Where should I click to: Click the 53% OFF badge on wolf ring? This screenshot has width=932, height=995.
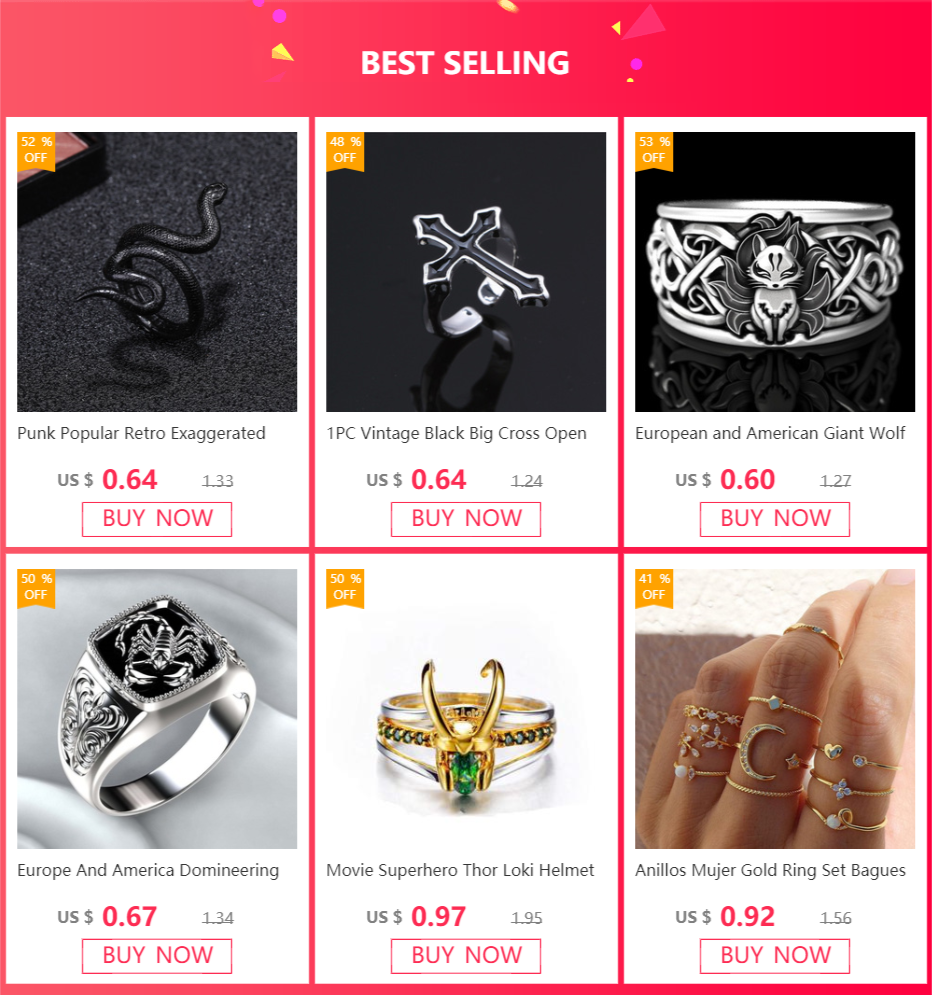[654, 150]
